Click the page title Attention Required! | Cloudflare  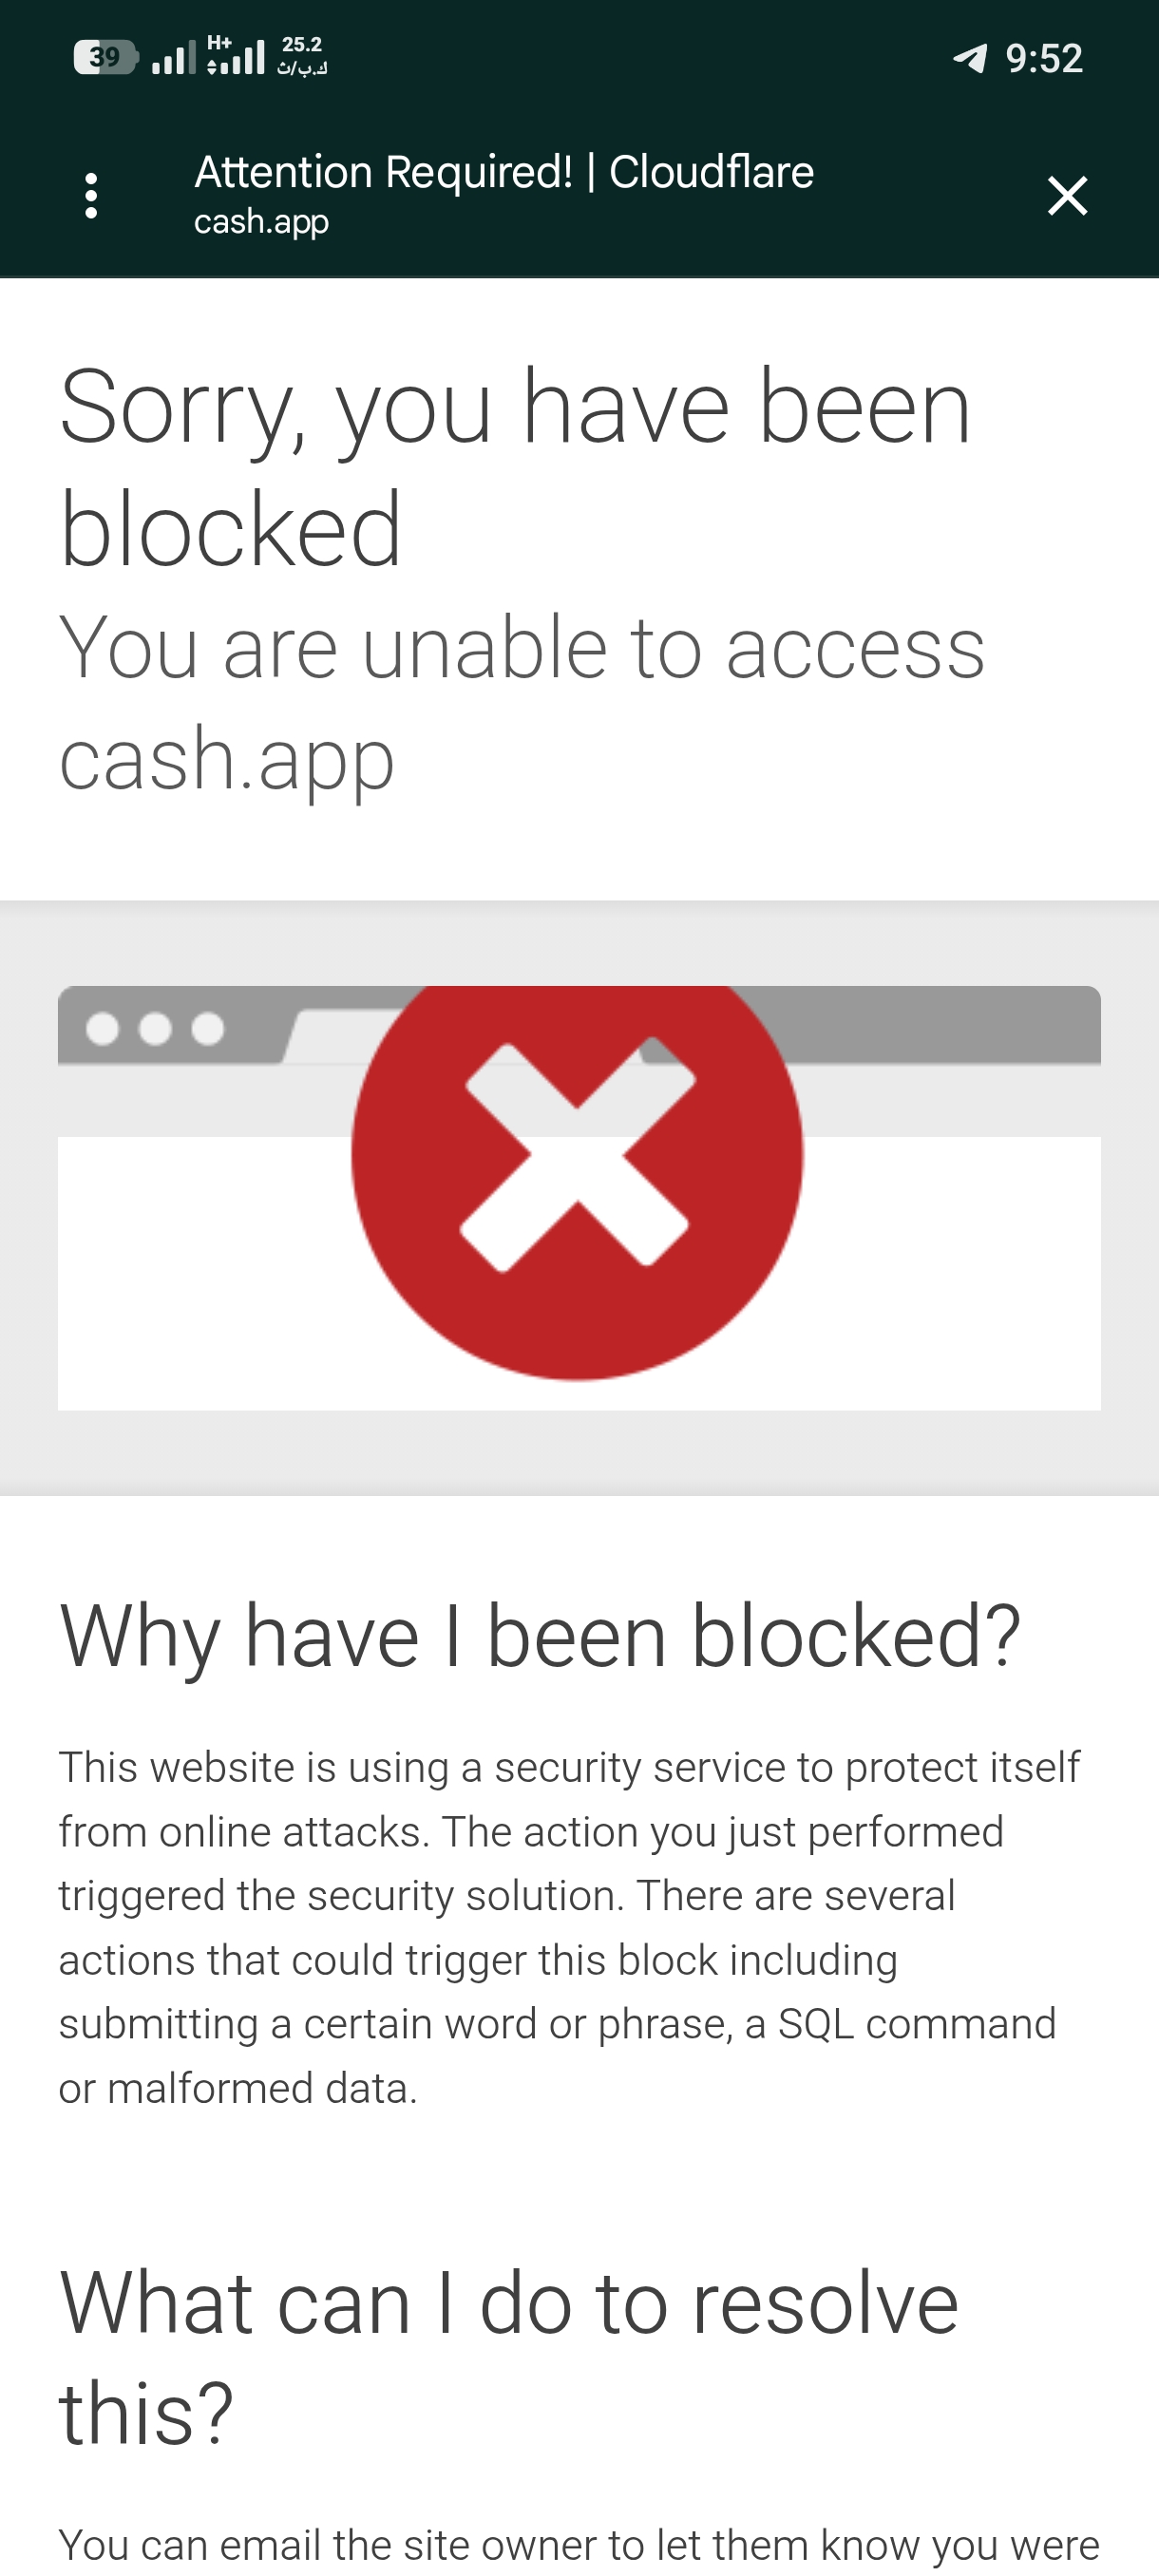504,172
